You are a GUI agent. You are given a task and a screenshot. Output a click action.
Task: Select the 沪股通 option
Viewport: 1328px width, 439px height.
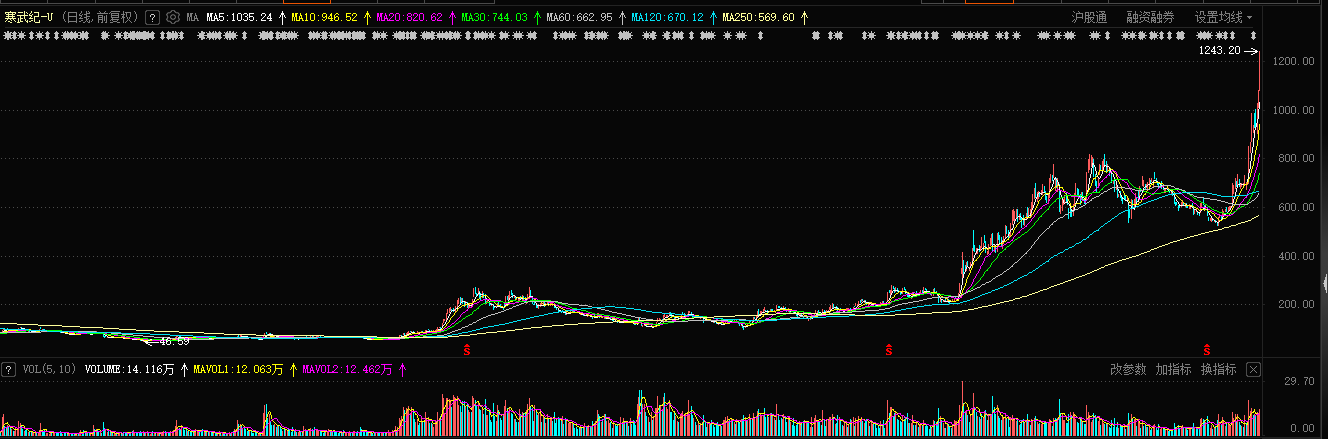tap(1088, 17)
